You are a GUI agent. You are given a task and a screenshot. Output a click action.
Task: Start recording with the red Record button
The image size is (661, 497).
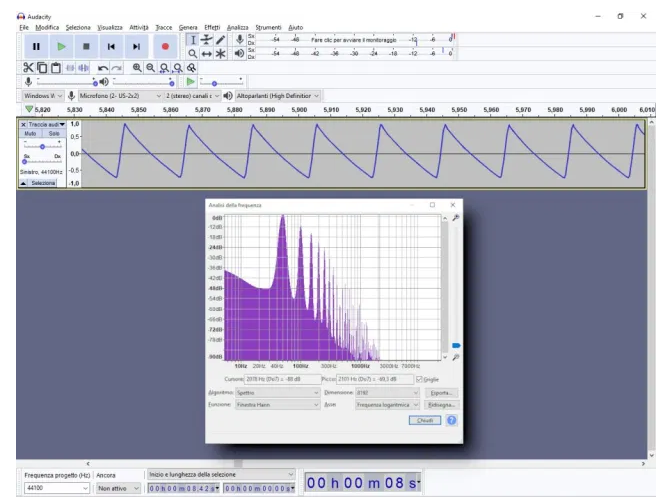click(x=165, y=46)
